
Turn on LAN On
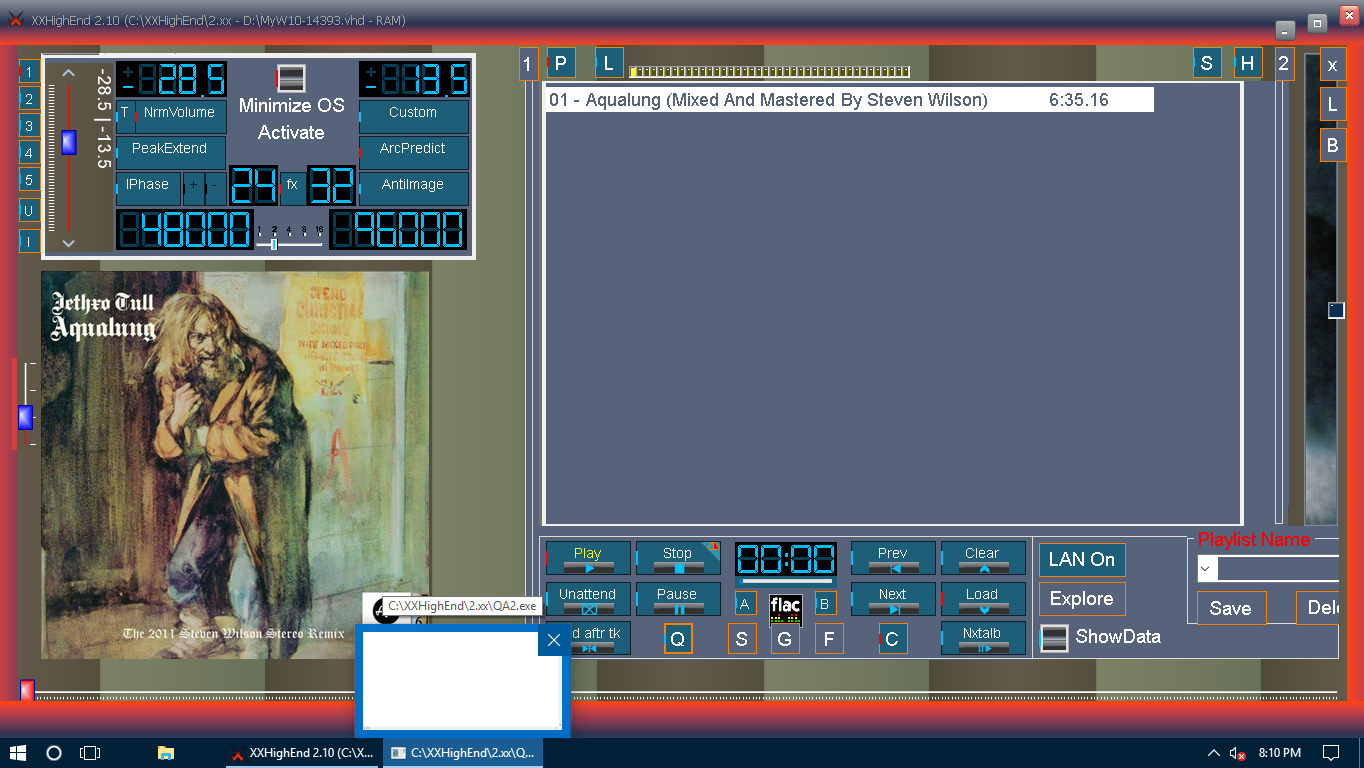click(x=1082, y=560)
